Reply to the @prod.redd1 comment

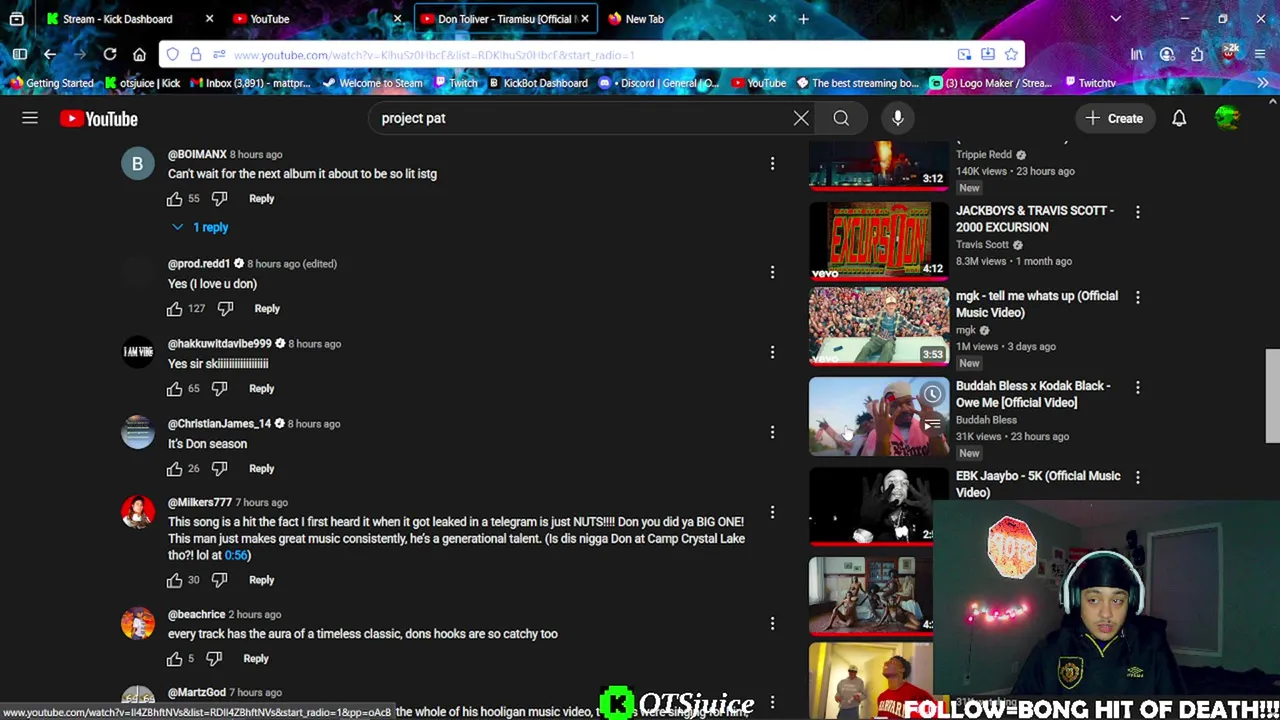267,308
